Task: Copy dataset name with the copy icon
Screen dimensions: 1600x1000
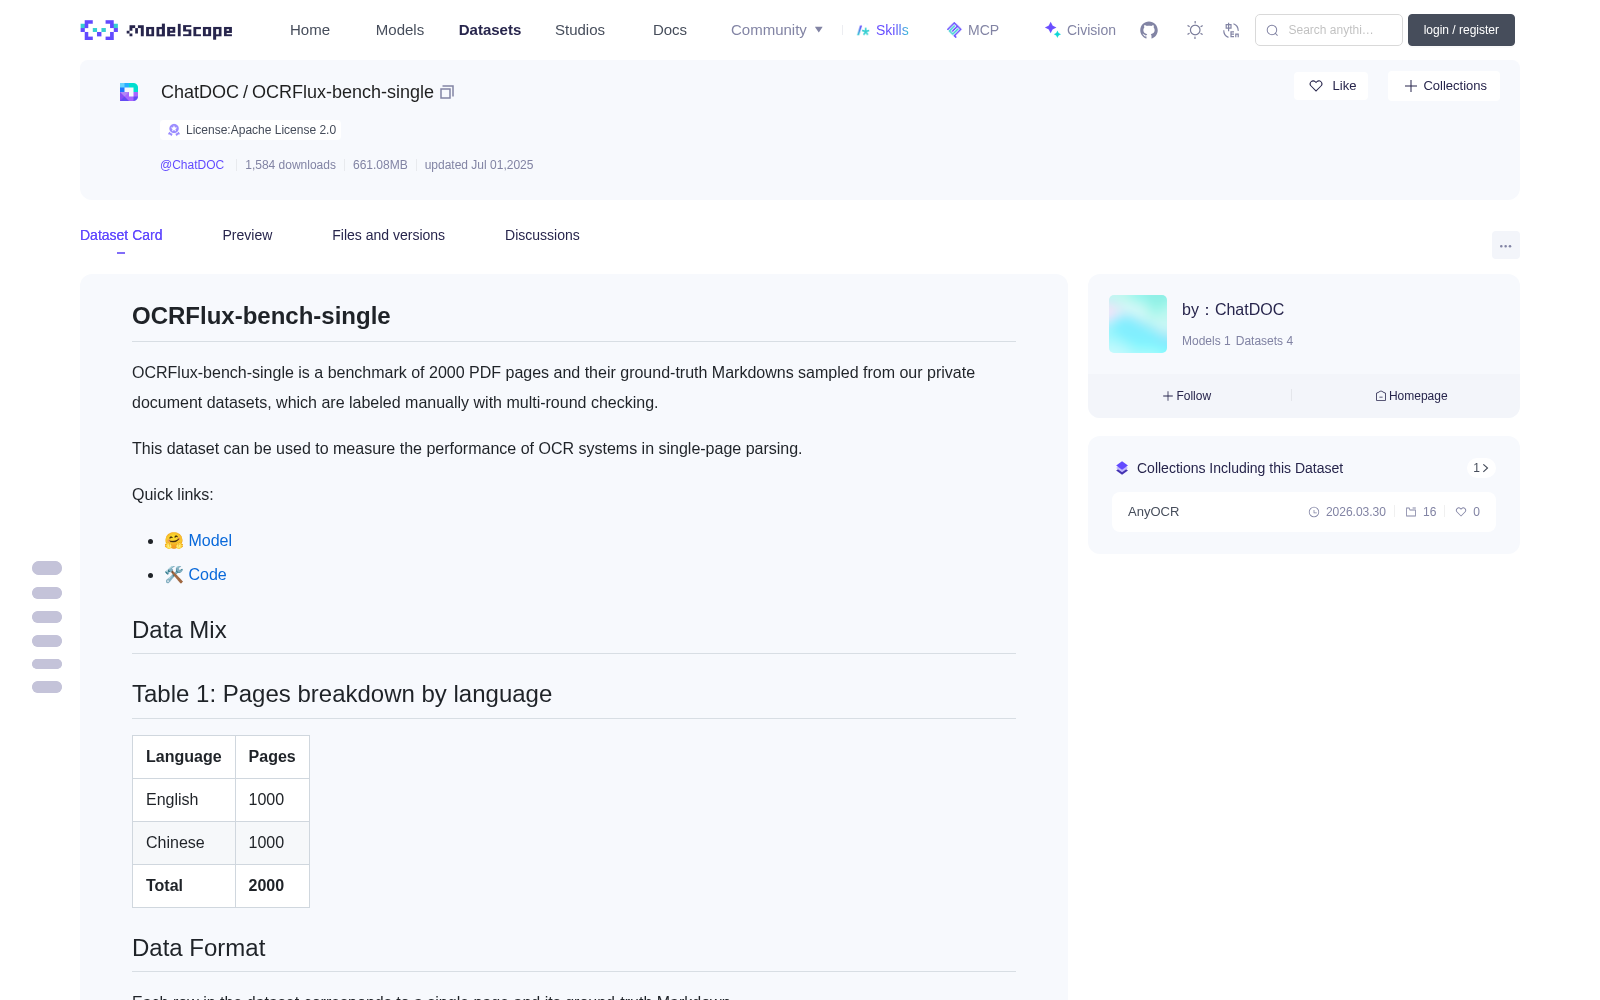Action: coord(447,92)
